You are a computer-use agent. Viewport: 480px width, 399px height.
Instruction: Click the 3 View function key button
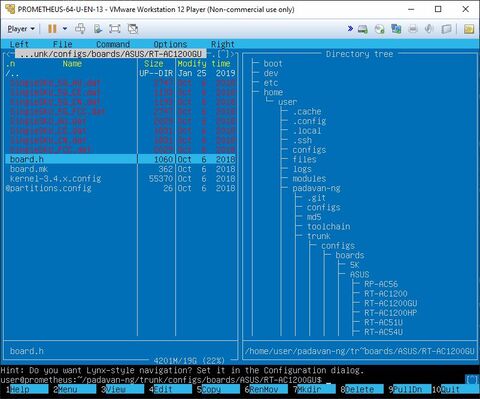coord(123,389)
